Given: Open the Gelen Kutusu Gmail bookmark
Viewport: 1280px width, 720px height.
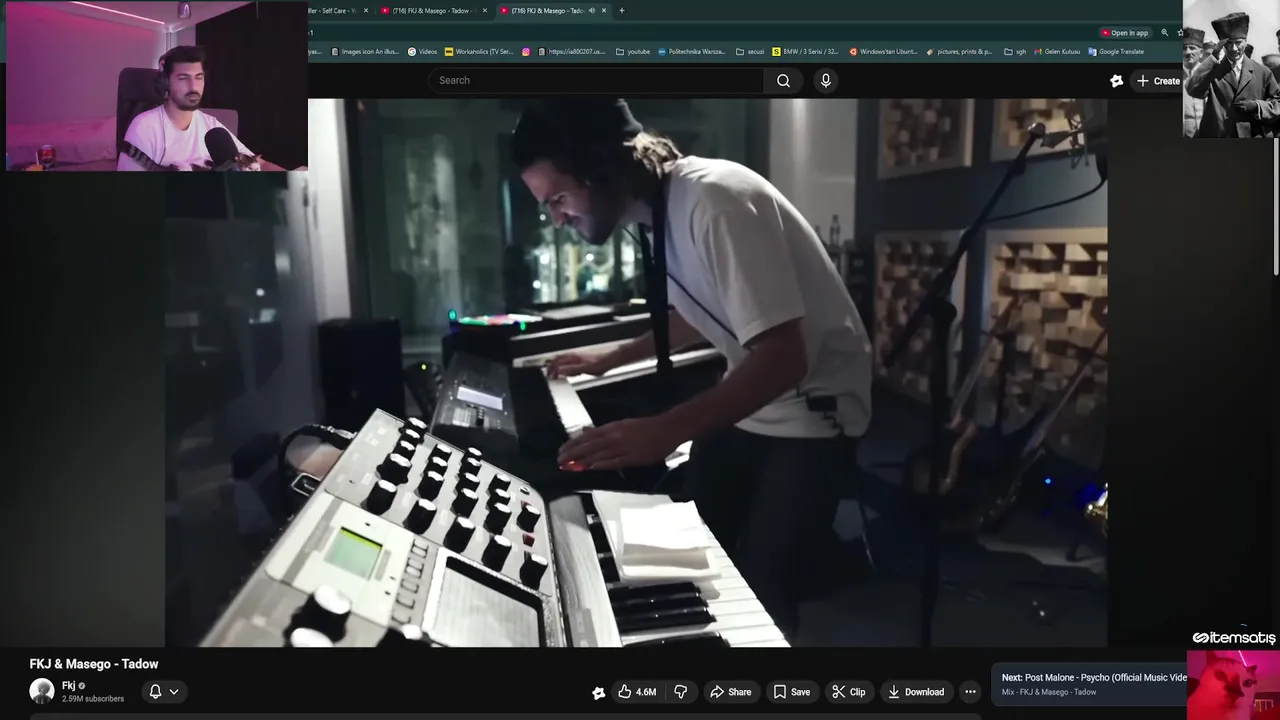Looking at the screenshot, I should [x=1056, y=51].
